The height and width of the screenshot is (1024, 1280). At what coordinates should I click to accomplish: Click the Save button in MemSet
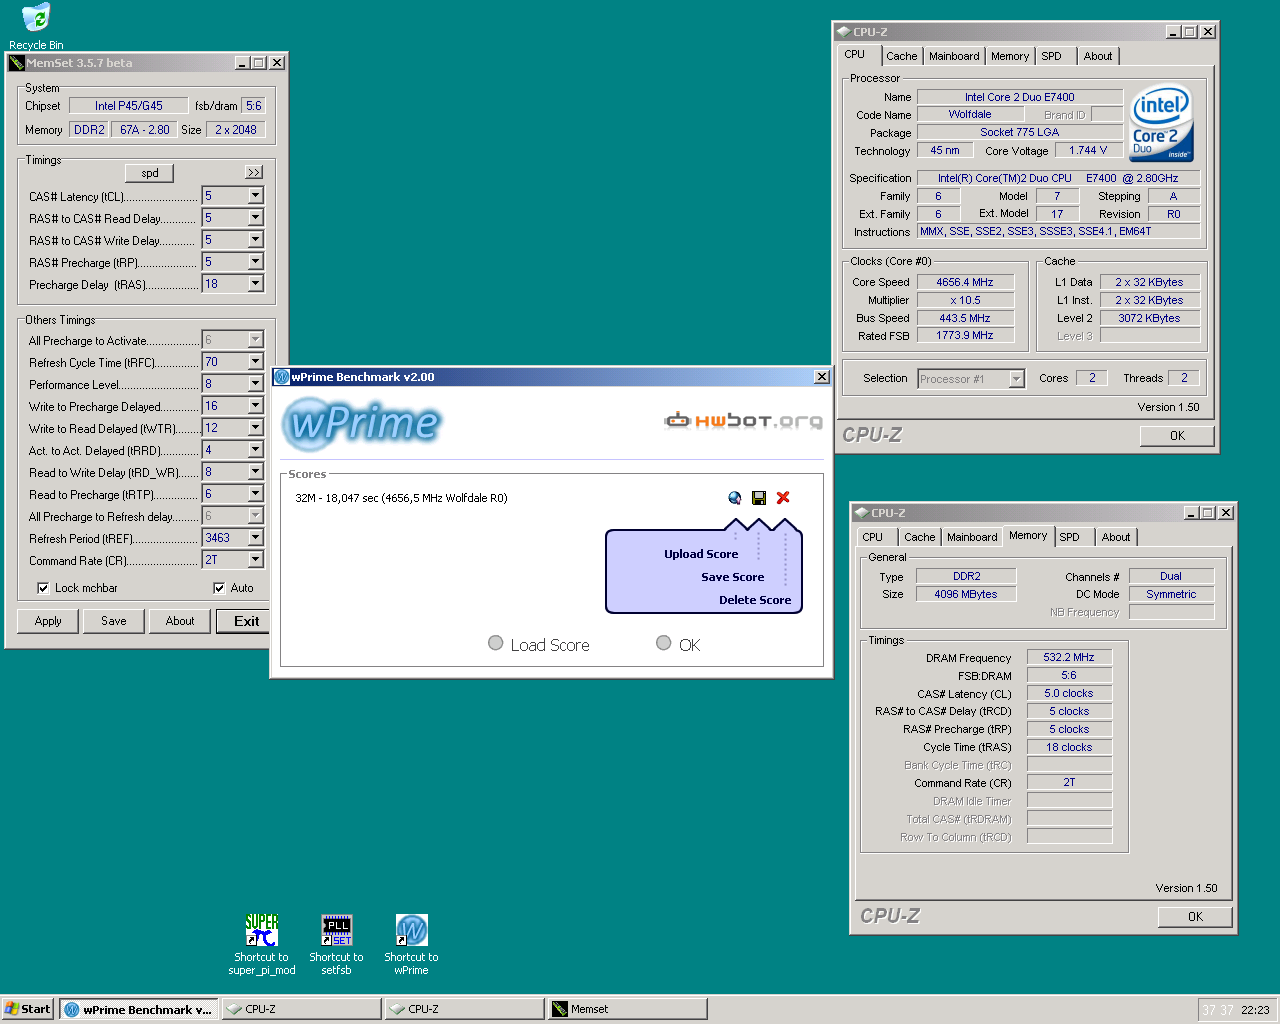(x=114, y=621)
